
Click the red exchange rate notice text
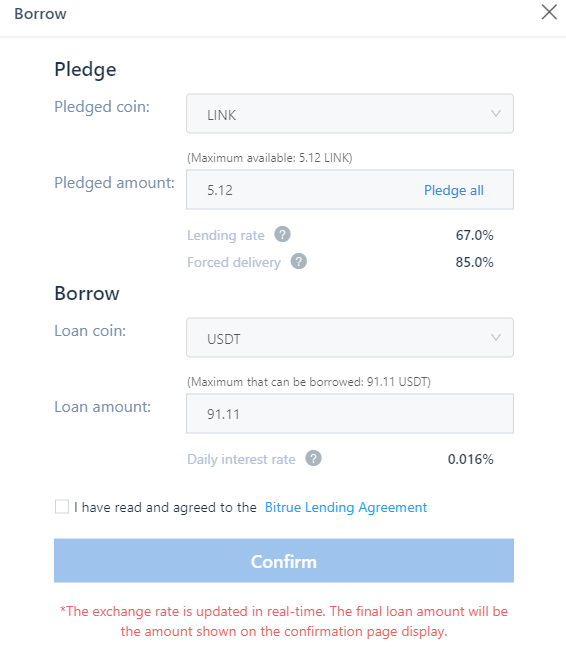284,621
